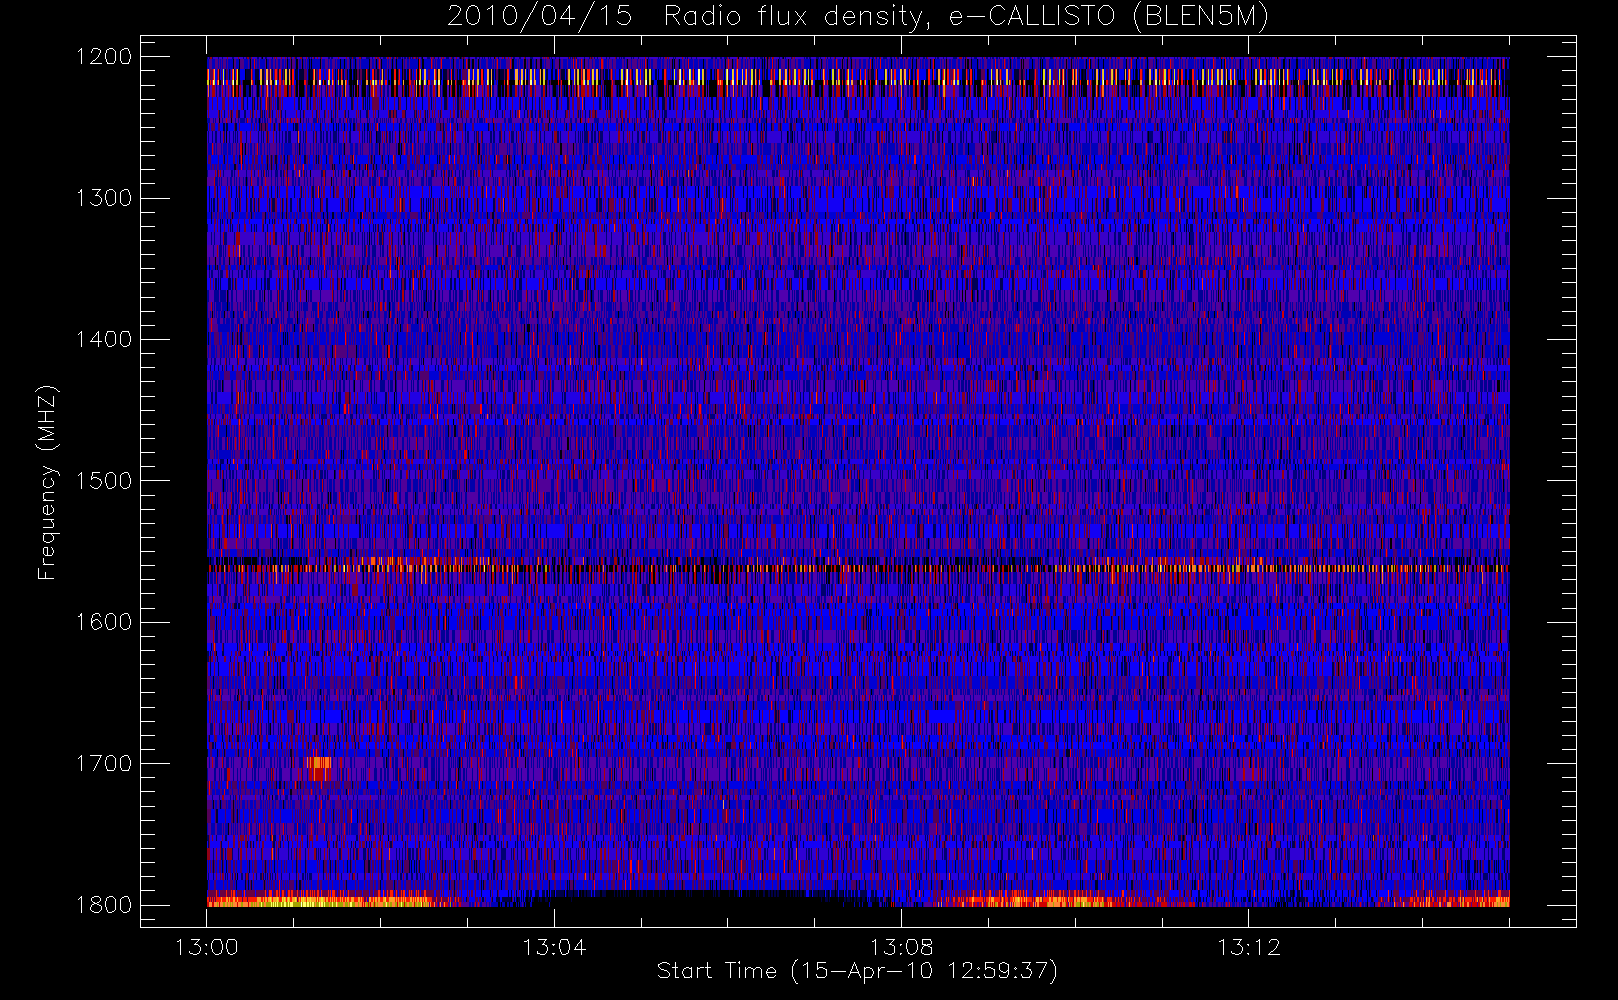Click the bright interference line near 1560 MHz
The width and height of the screenshot is (1618, 1000).
pos(858,568)
